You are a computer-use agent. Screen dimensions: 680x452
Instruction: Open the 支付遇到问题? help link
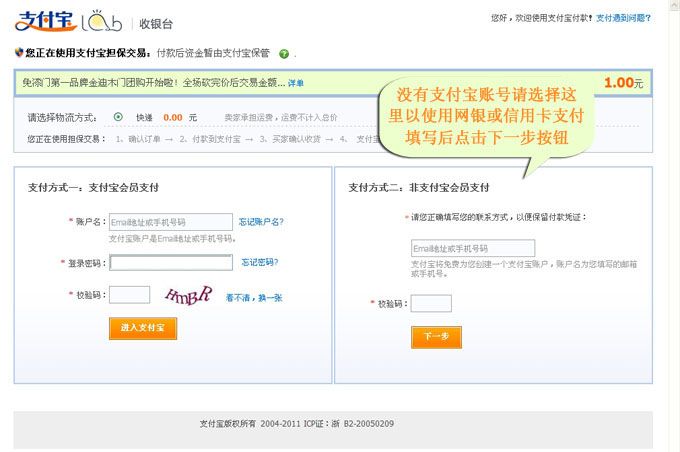623,18
